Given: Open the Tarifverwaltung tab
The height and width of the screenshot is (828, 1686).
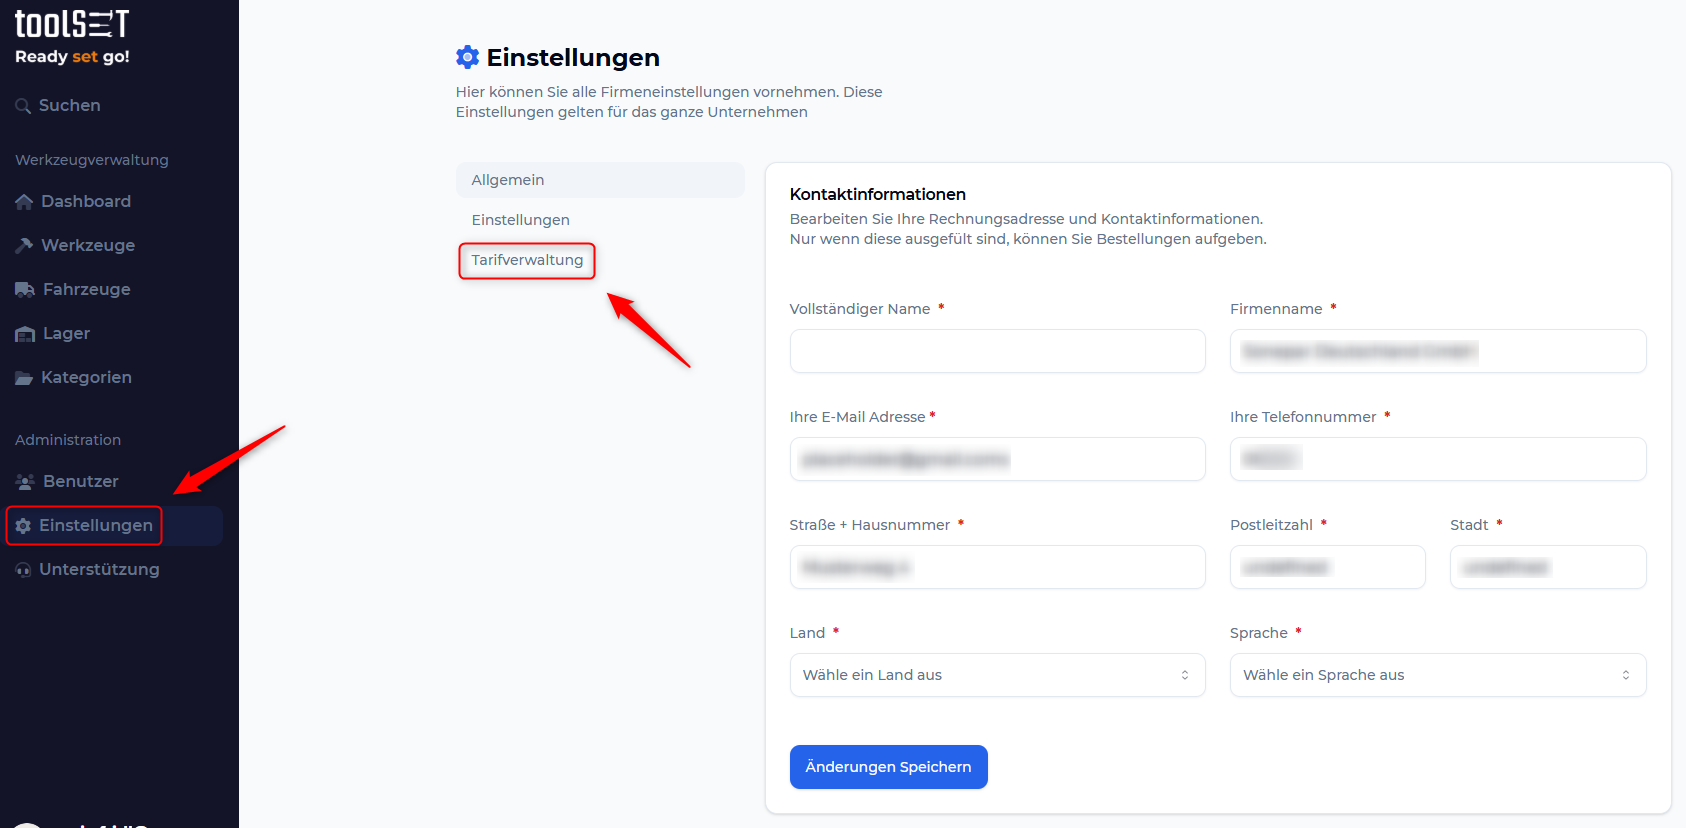Looking at the screenshot, I should (527, 260).
